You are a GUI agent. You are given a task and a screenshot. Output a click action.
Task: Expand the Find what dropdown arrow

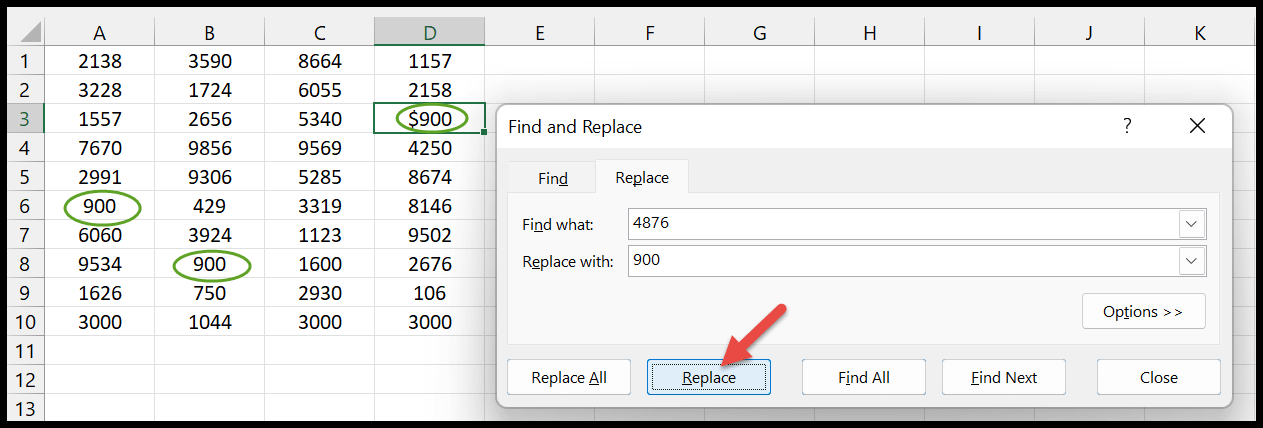click(1192, 224)
